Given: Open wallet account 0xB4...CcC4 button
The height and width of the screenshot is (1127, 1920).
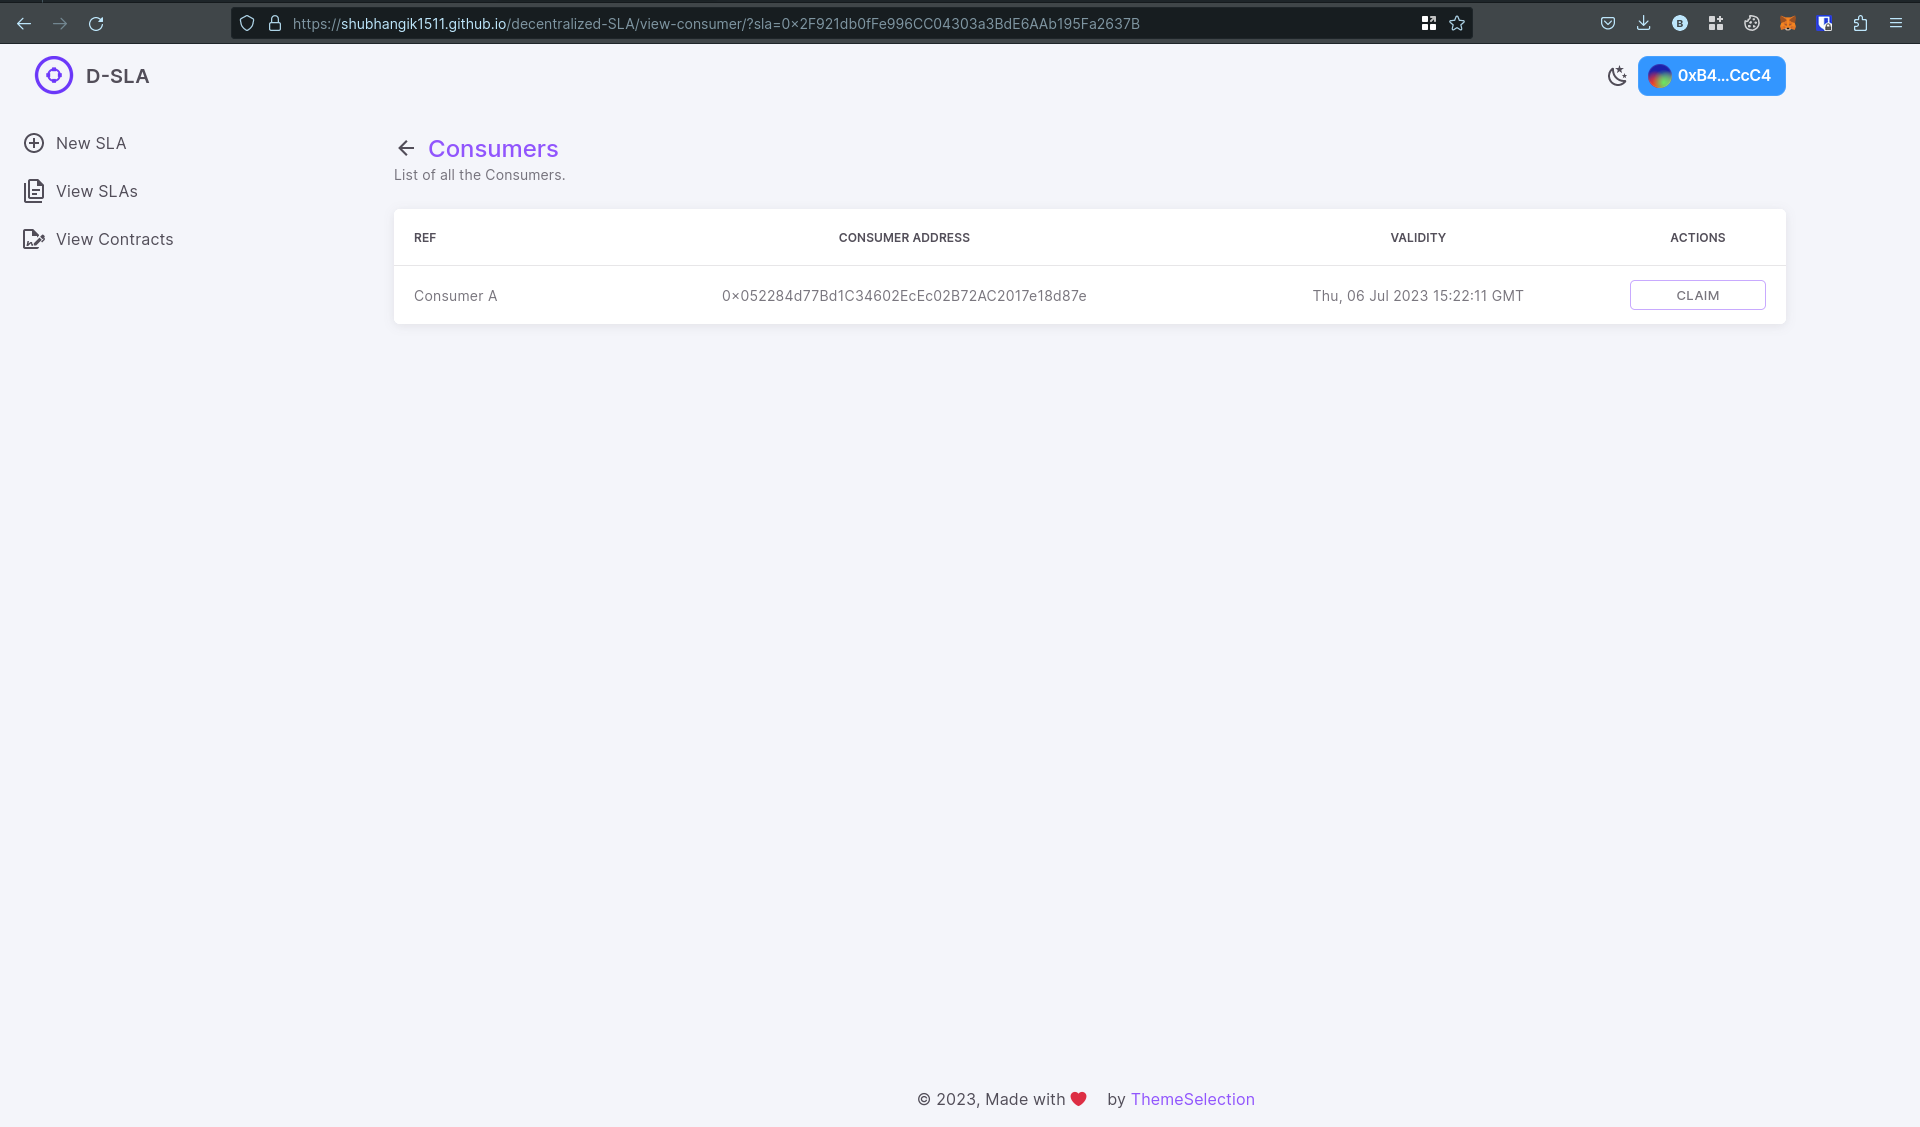Looking at the screenshot, I should [x=1711, y=76].
